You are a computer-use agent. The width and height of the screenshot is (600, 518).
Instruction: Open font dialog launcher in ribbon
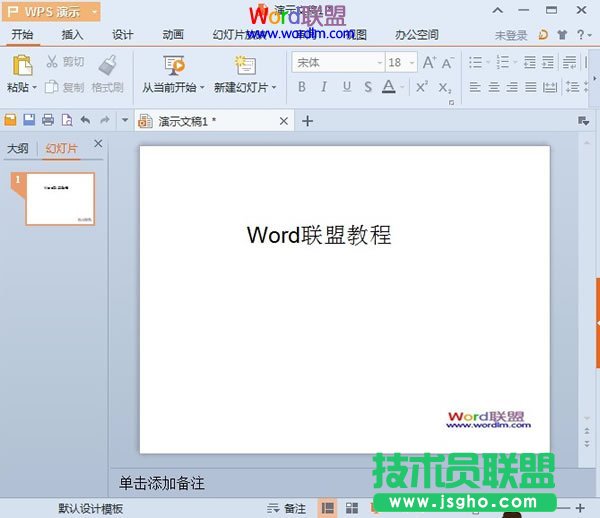tap(452, 103)
